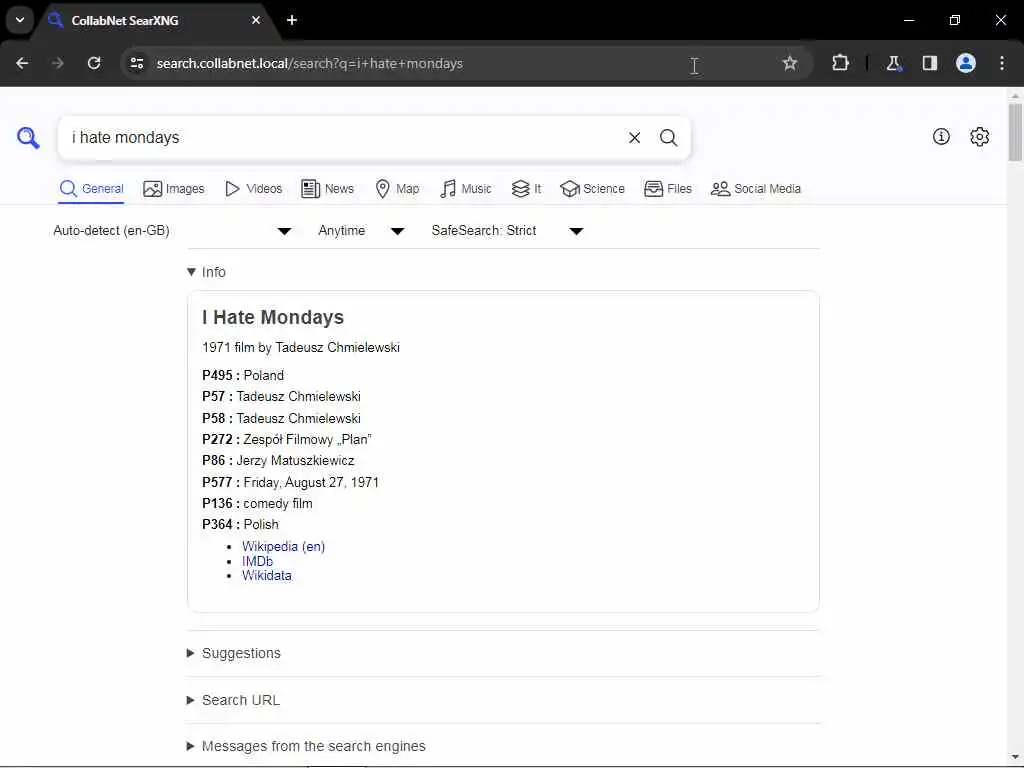Expand the Search URL section
The image size is (1024, 768).
(233, 700)
